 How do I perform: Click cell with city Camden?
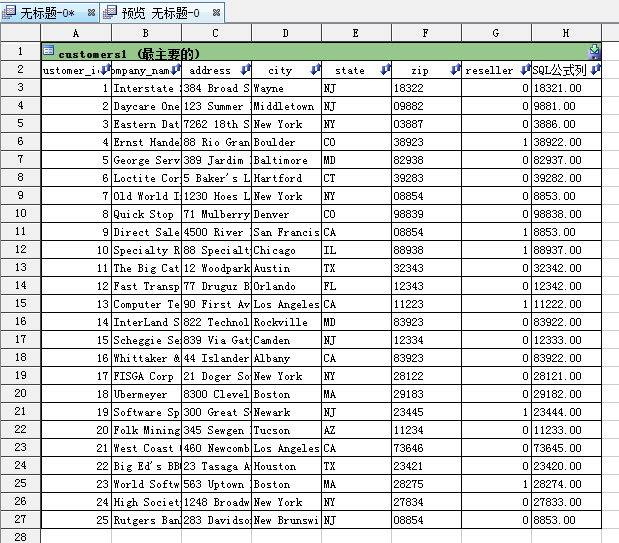[286, 340]
